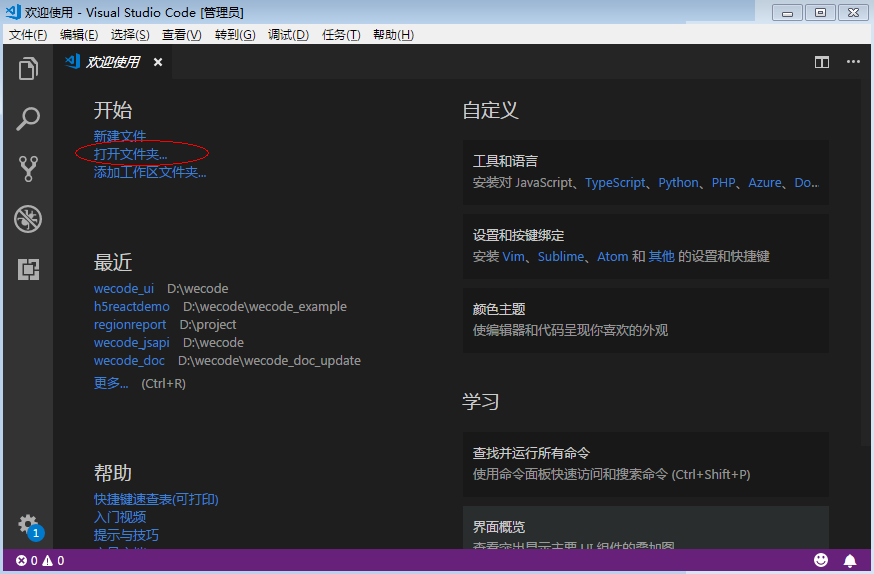This screenshot has width=874, height=574.
Task: Click the split editor icon
Action: [822, 62]
